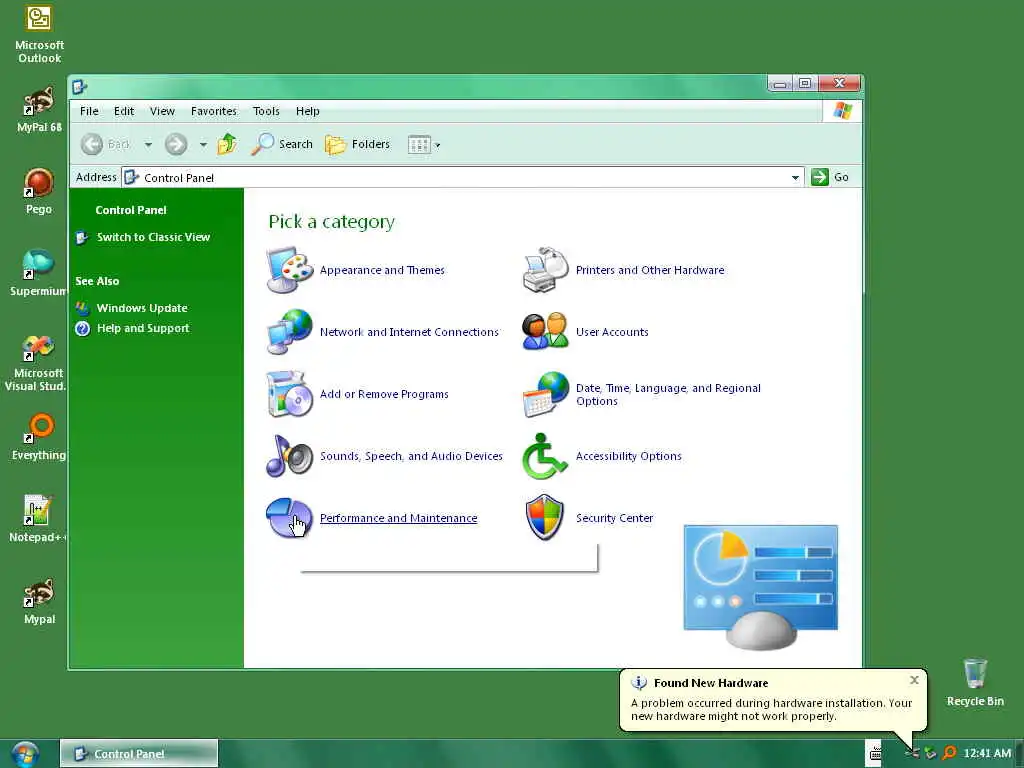Open the File menu

point(89,111)
